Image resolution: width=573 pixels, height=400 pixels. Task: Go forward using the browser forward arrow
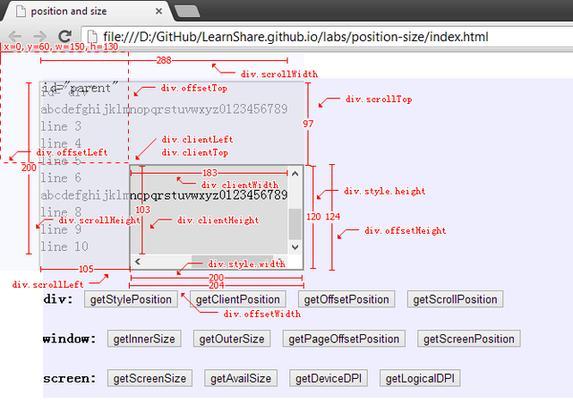point(39,36)
